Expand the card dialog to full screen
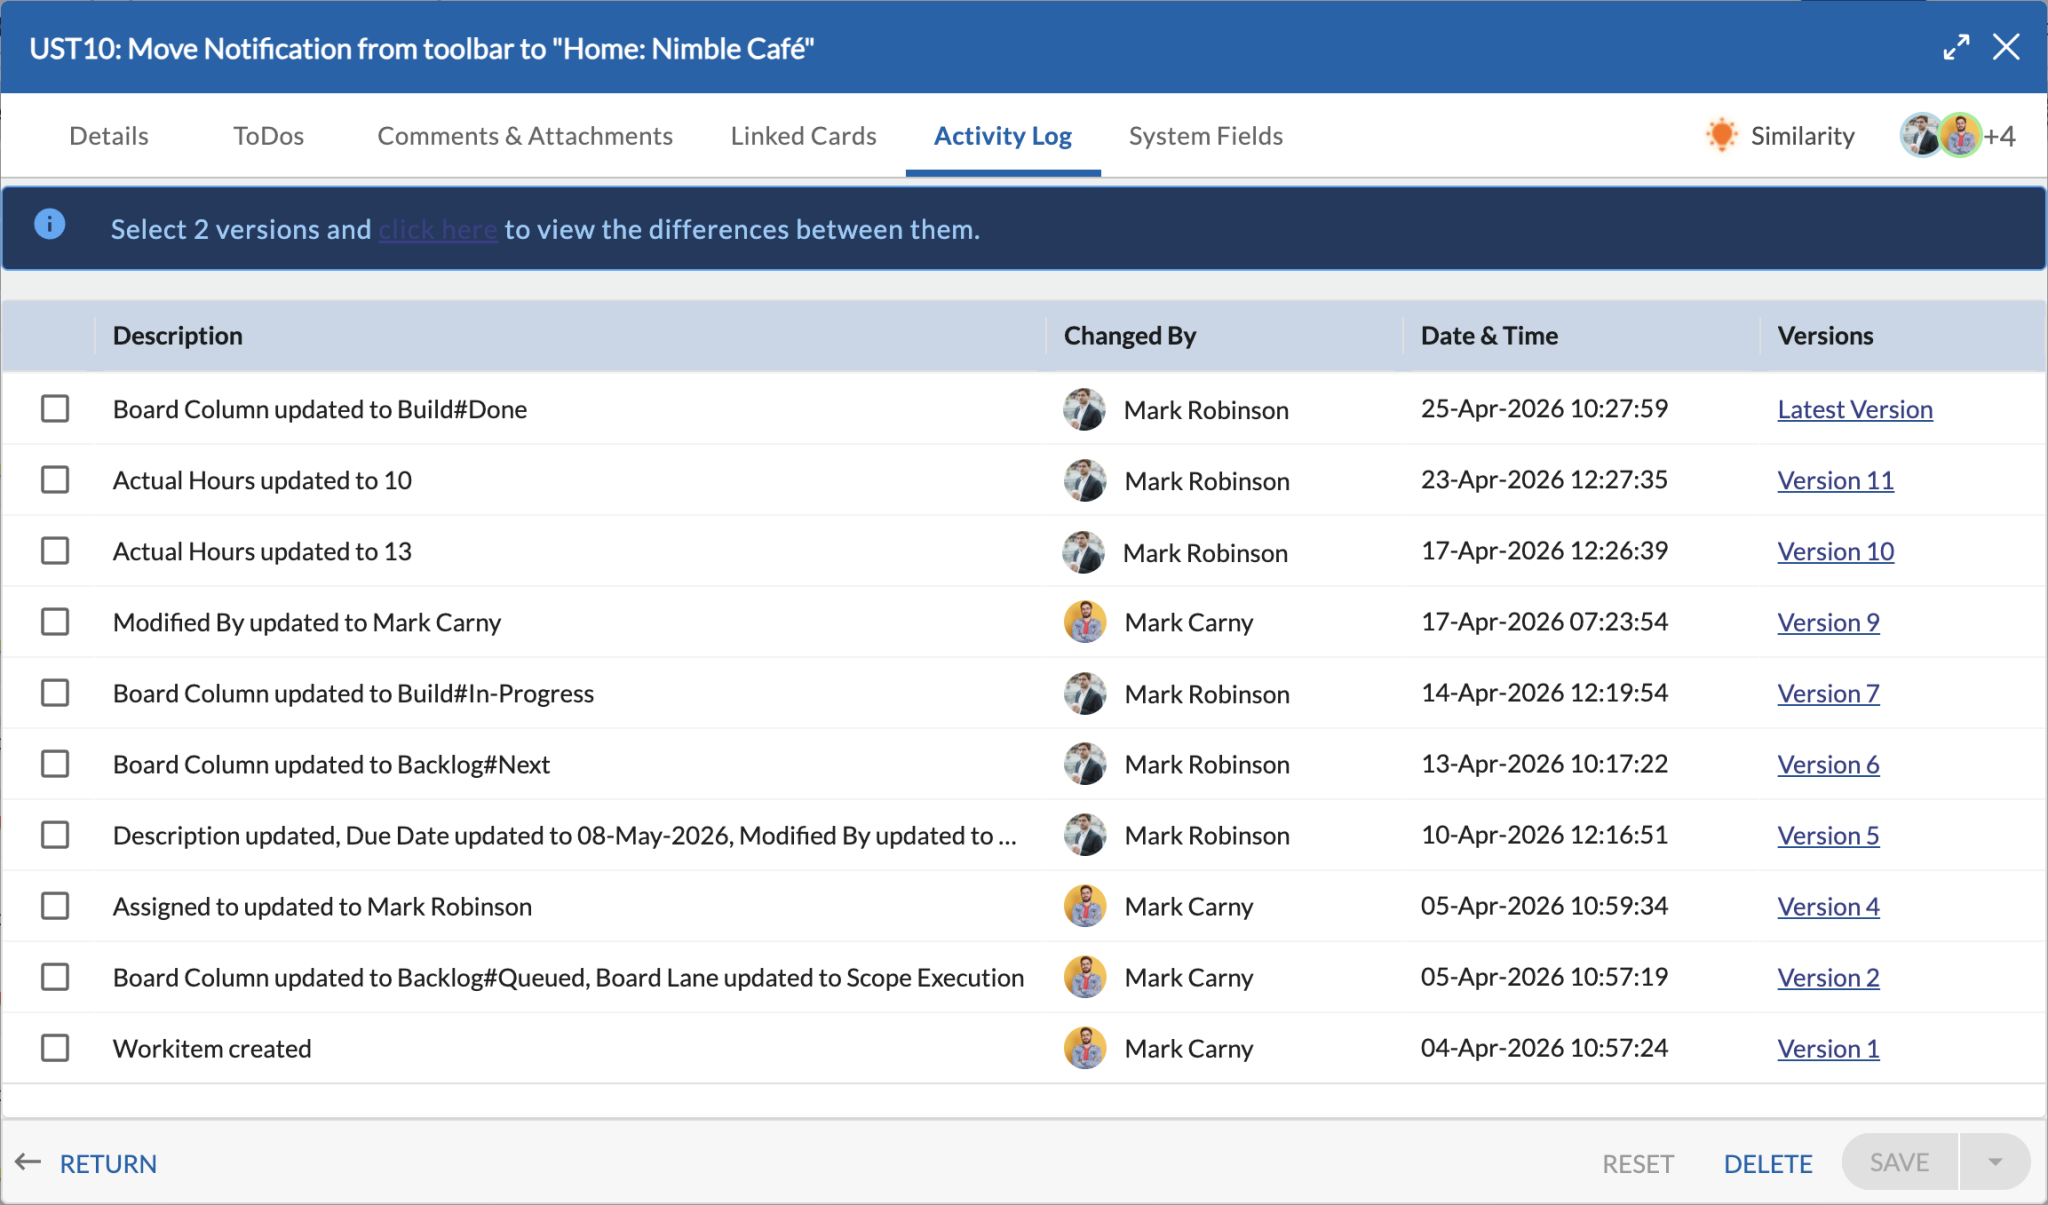Image resolution: width=2048 pixels, height=1205 pixels. pos(1956,47)
